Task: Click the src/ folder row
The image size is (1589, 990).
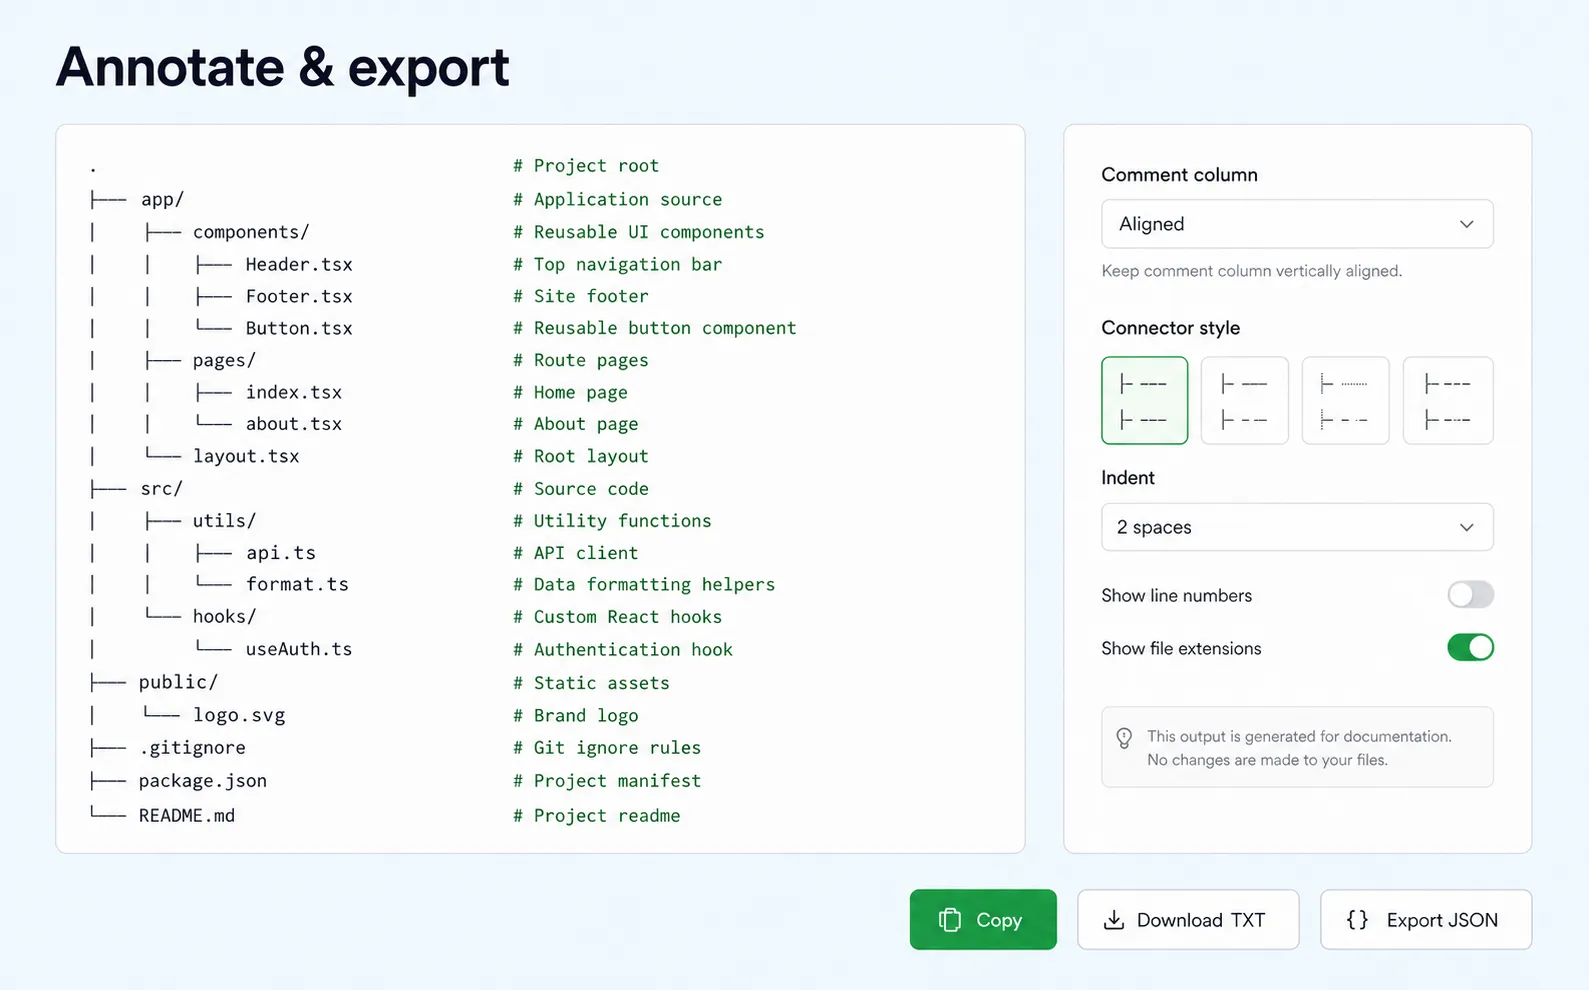Action: [161, 488]
